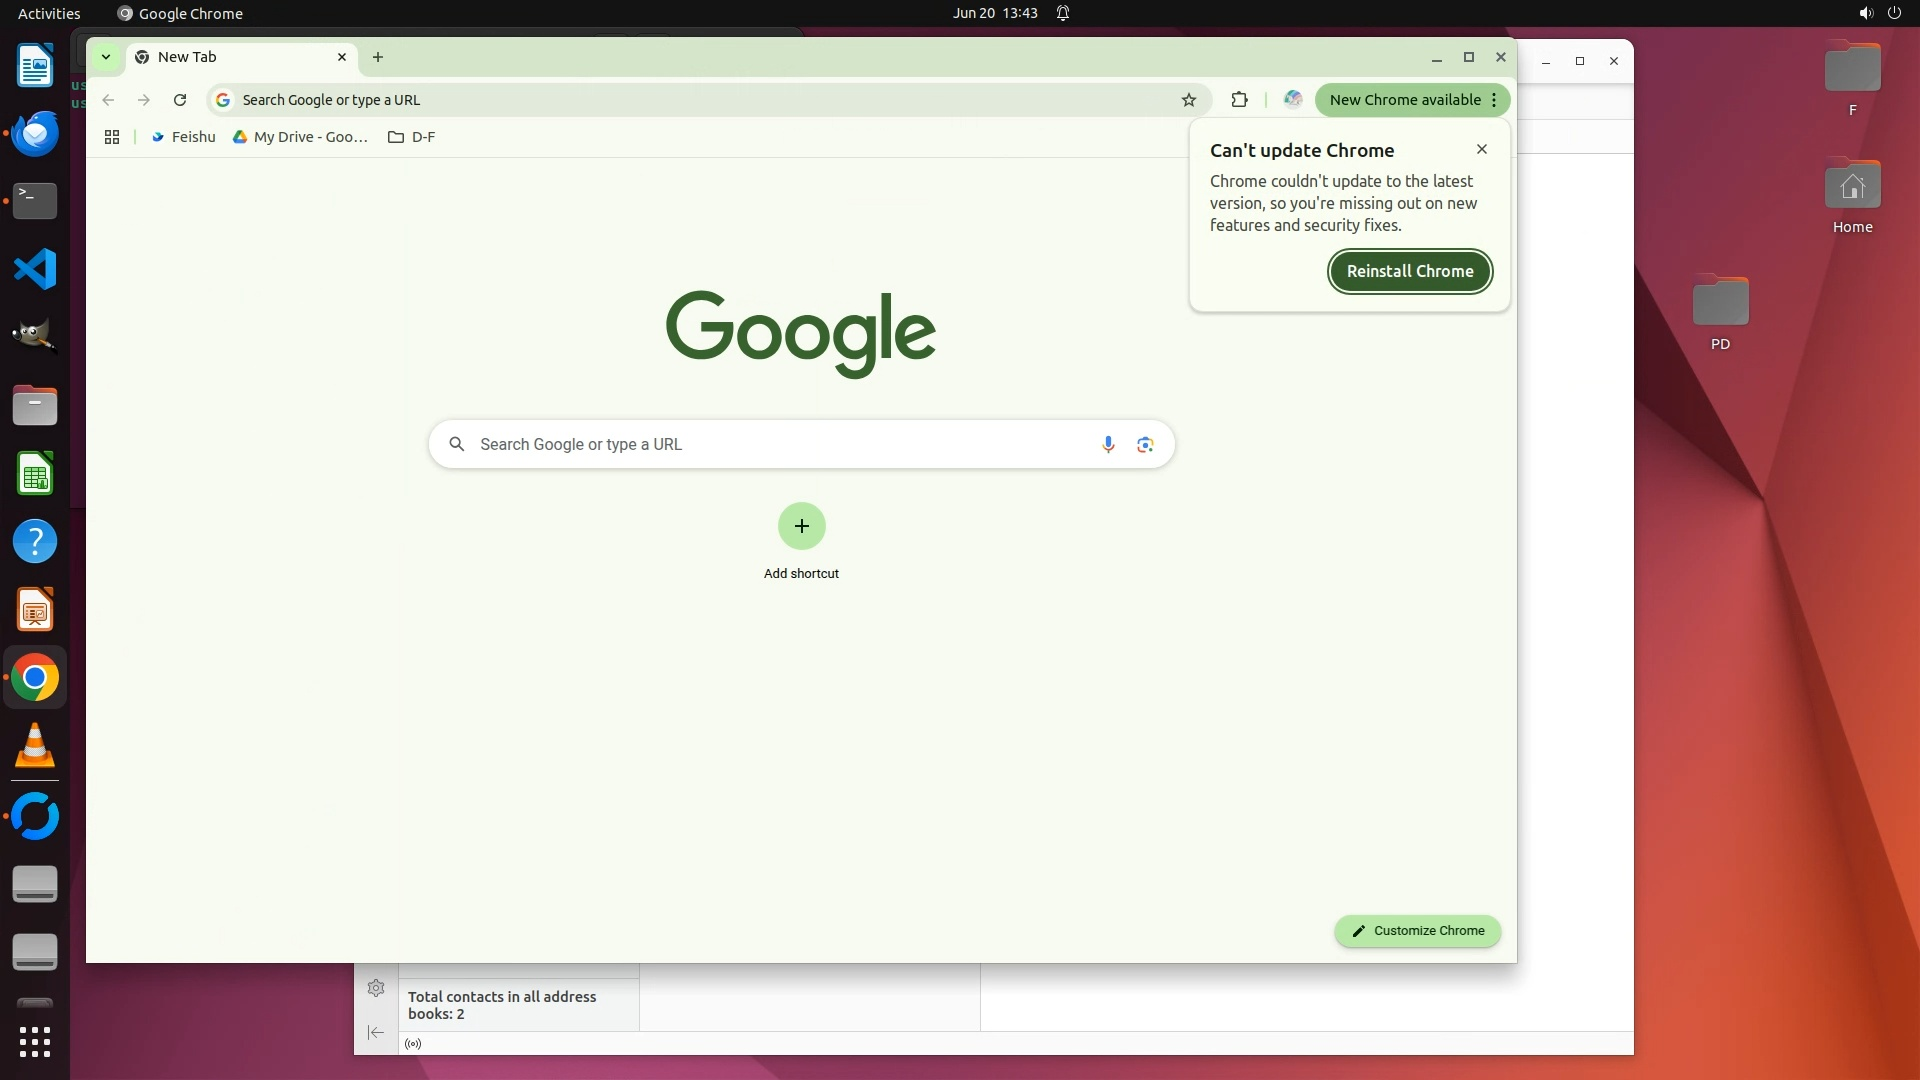Click the Add shortcut plus button
Image resolution: width=1920 pixels, height=1080 pixels.
pos(801,526)
